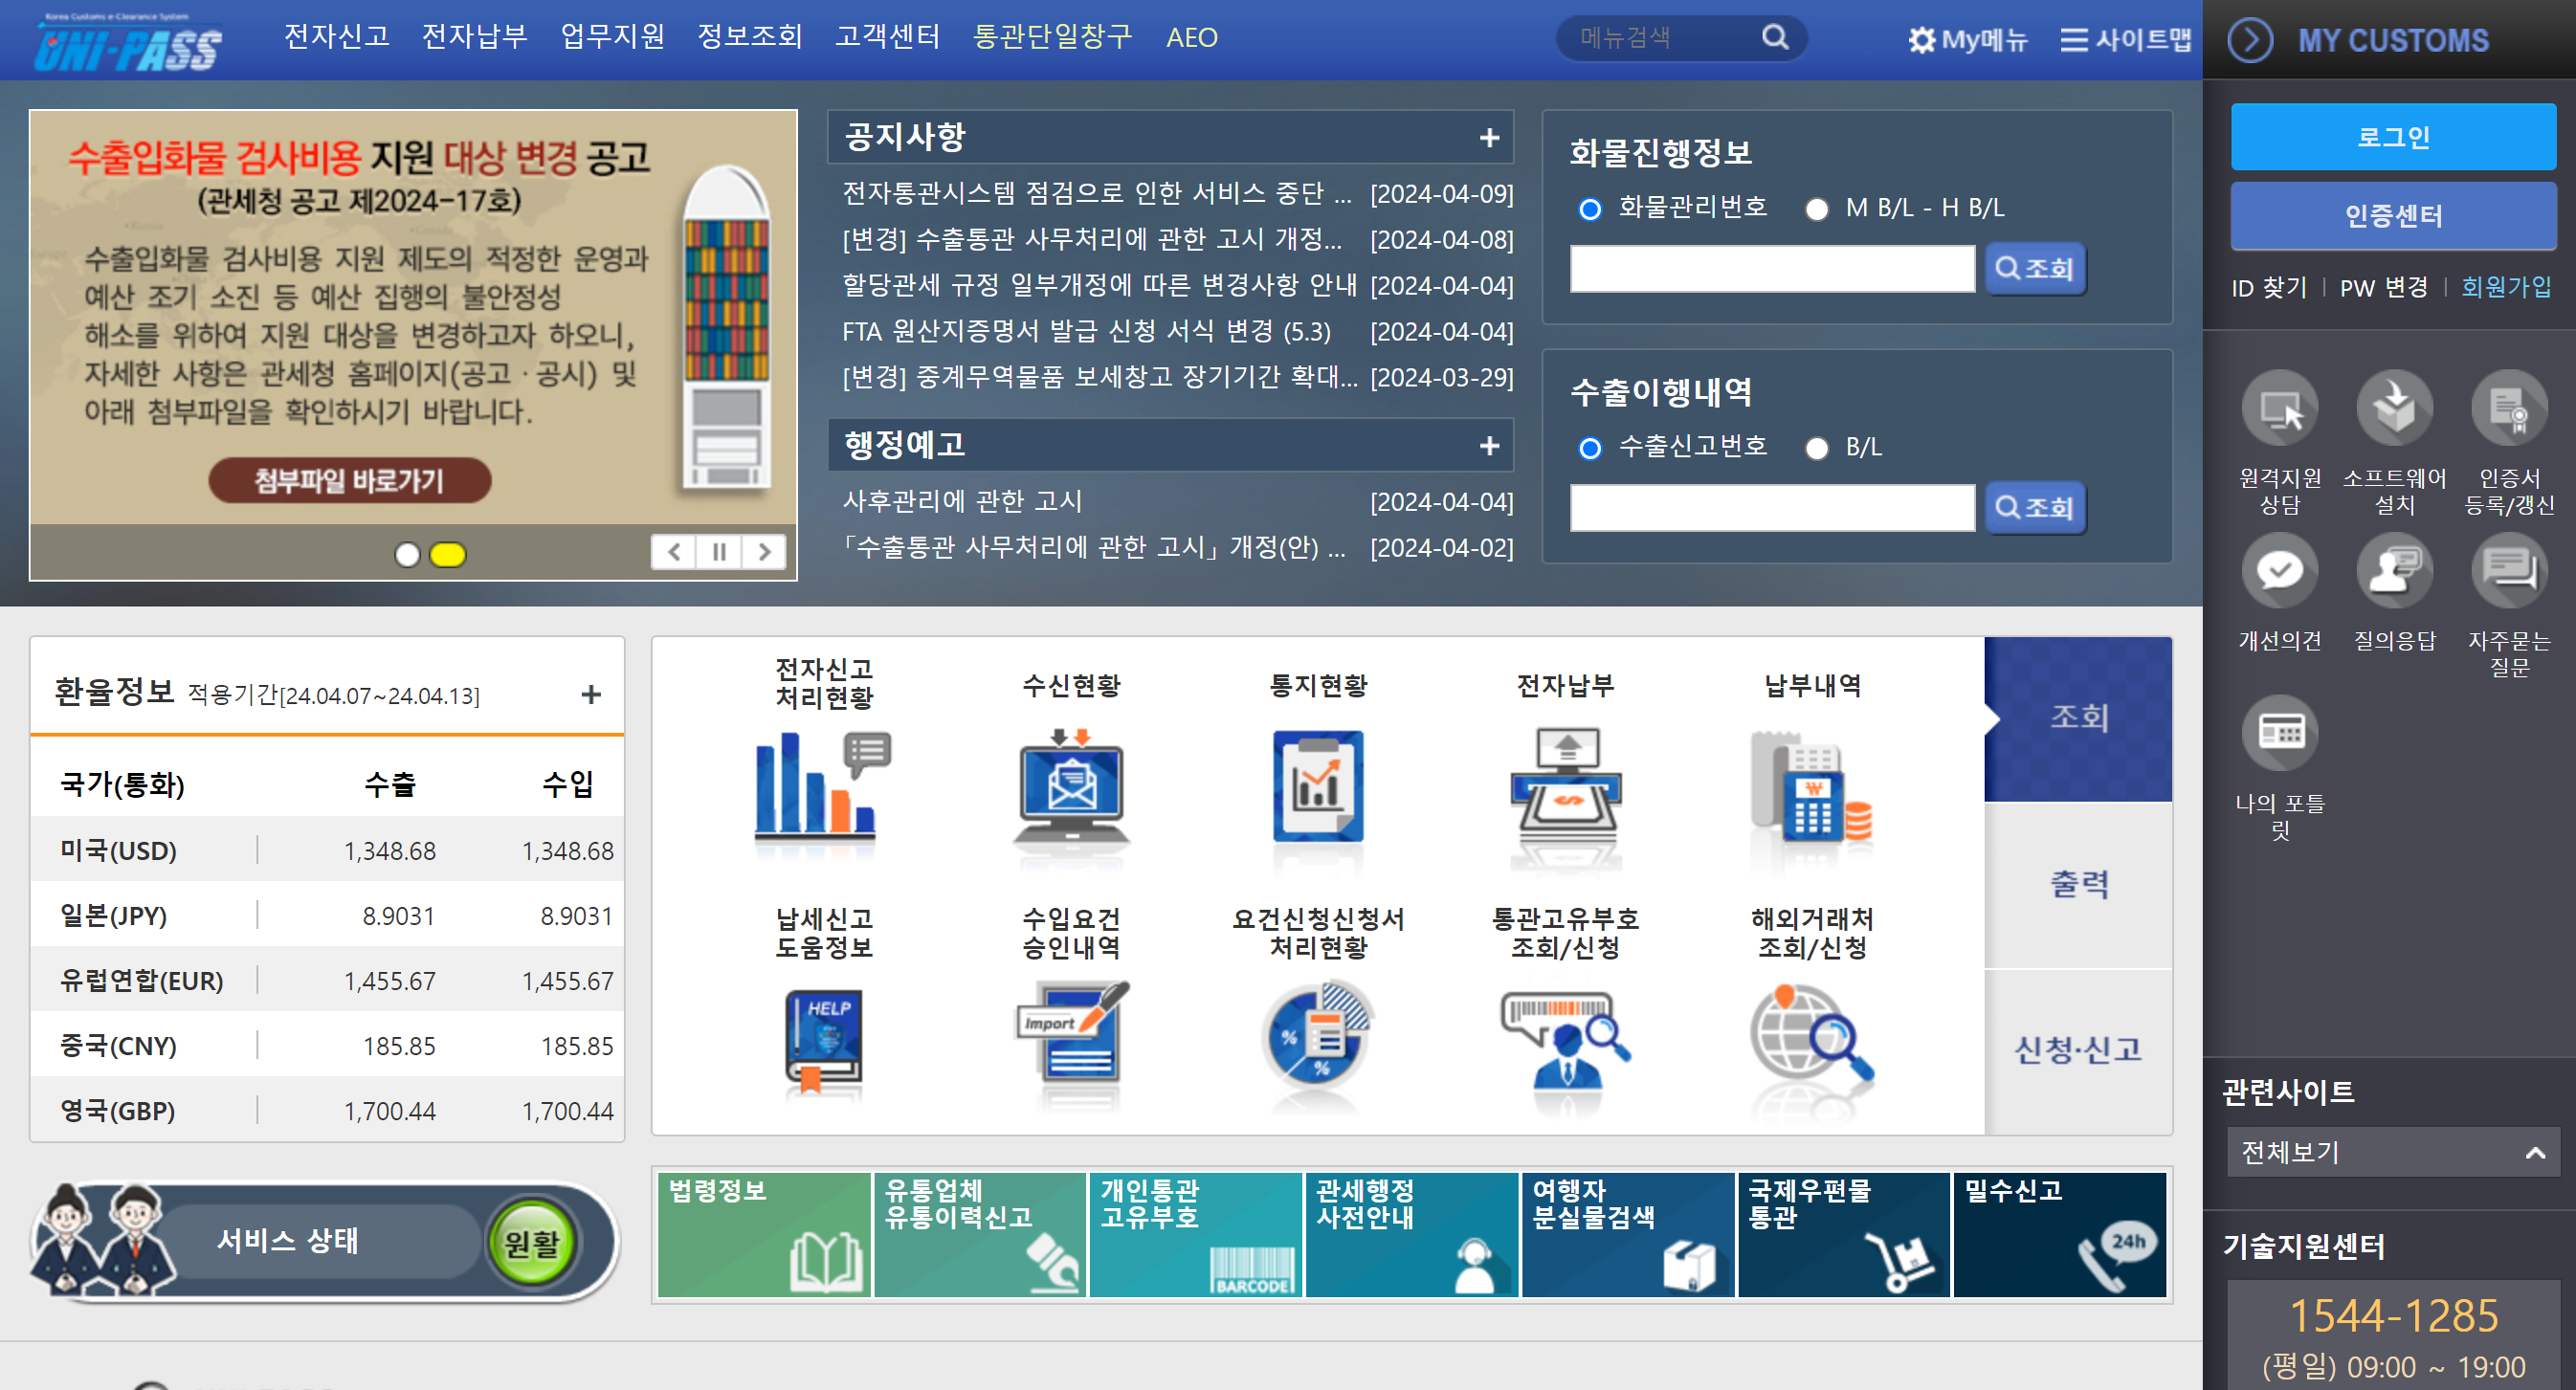Expand the 공지사항 plus button
Image resolution: width=2576 pixels, height=1390 pixels.
point(1489,138)
